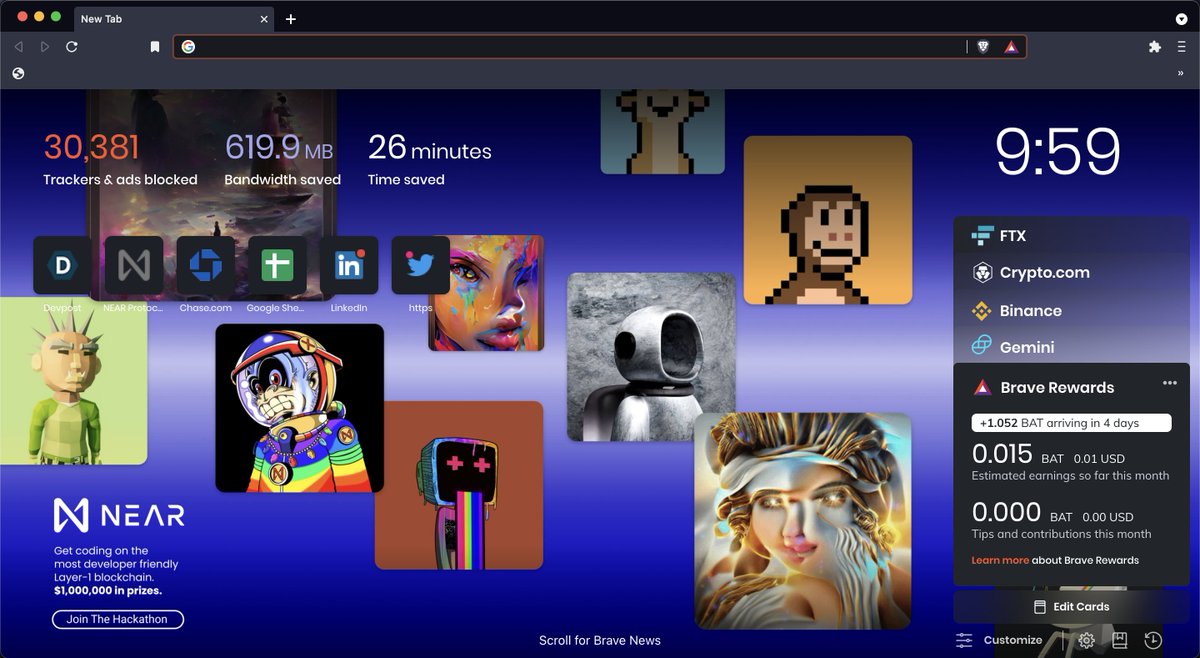1200x658 pixels.
Task: Go forward with the forward arrow
Action: pos(45,47)
